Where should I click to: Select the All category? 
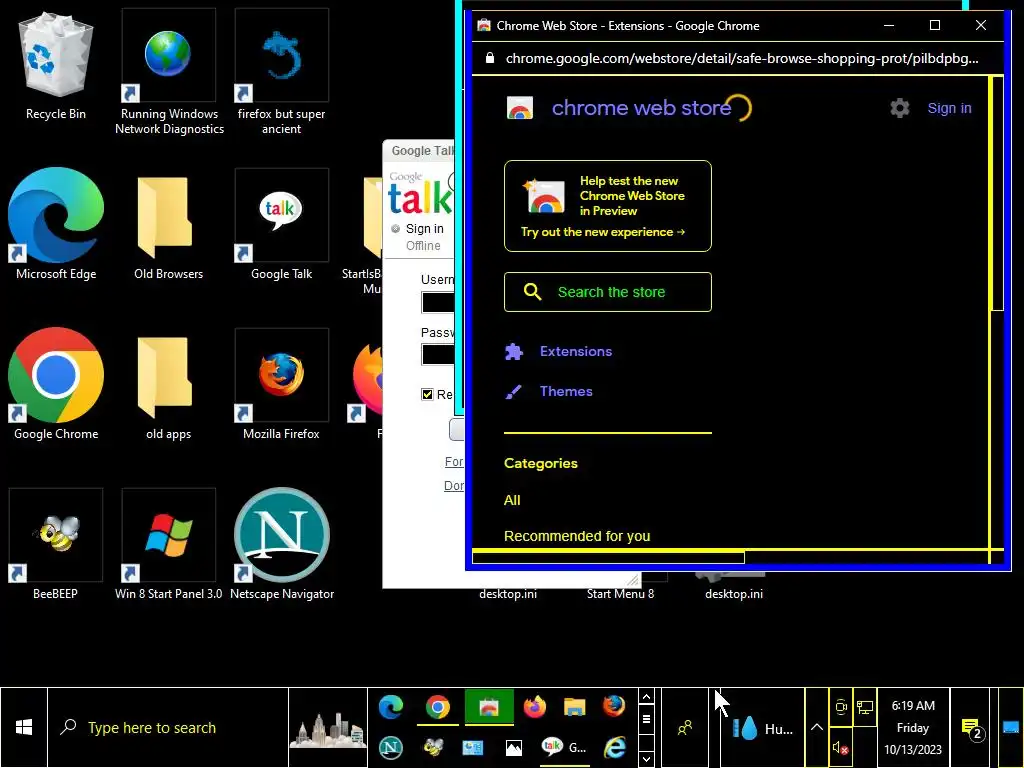coord(512,500)
